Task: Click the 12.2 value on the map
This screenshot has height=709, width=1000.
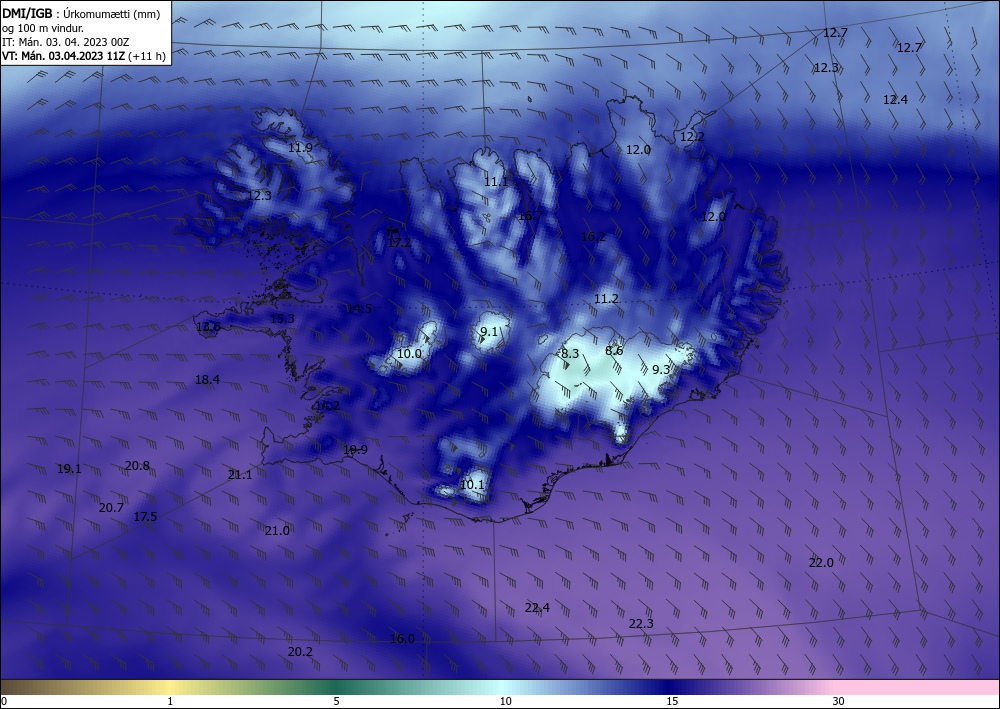Action: coord(693,136)
